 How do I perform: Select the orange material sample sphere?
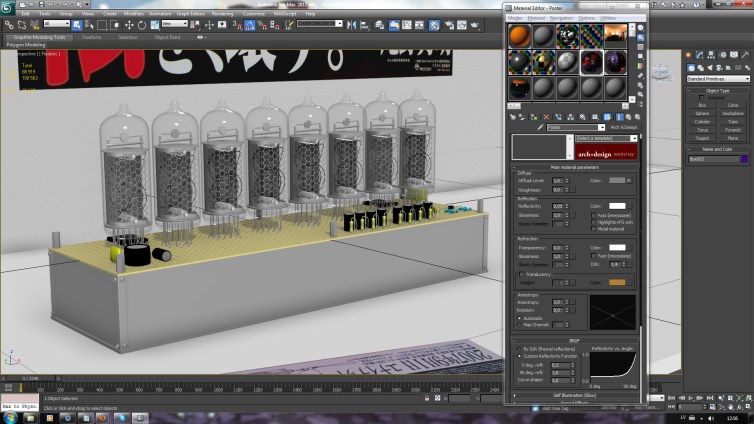519,37
